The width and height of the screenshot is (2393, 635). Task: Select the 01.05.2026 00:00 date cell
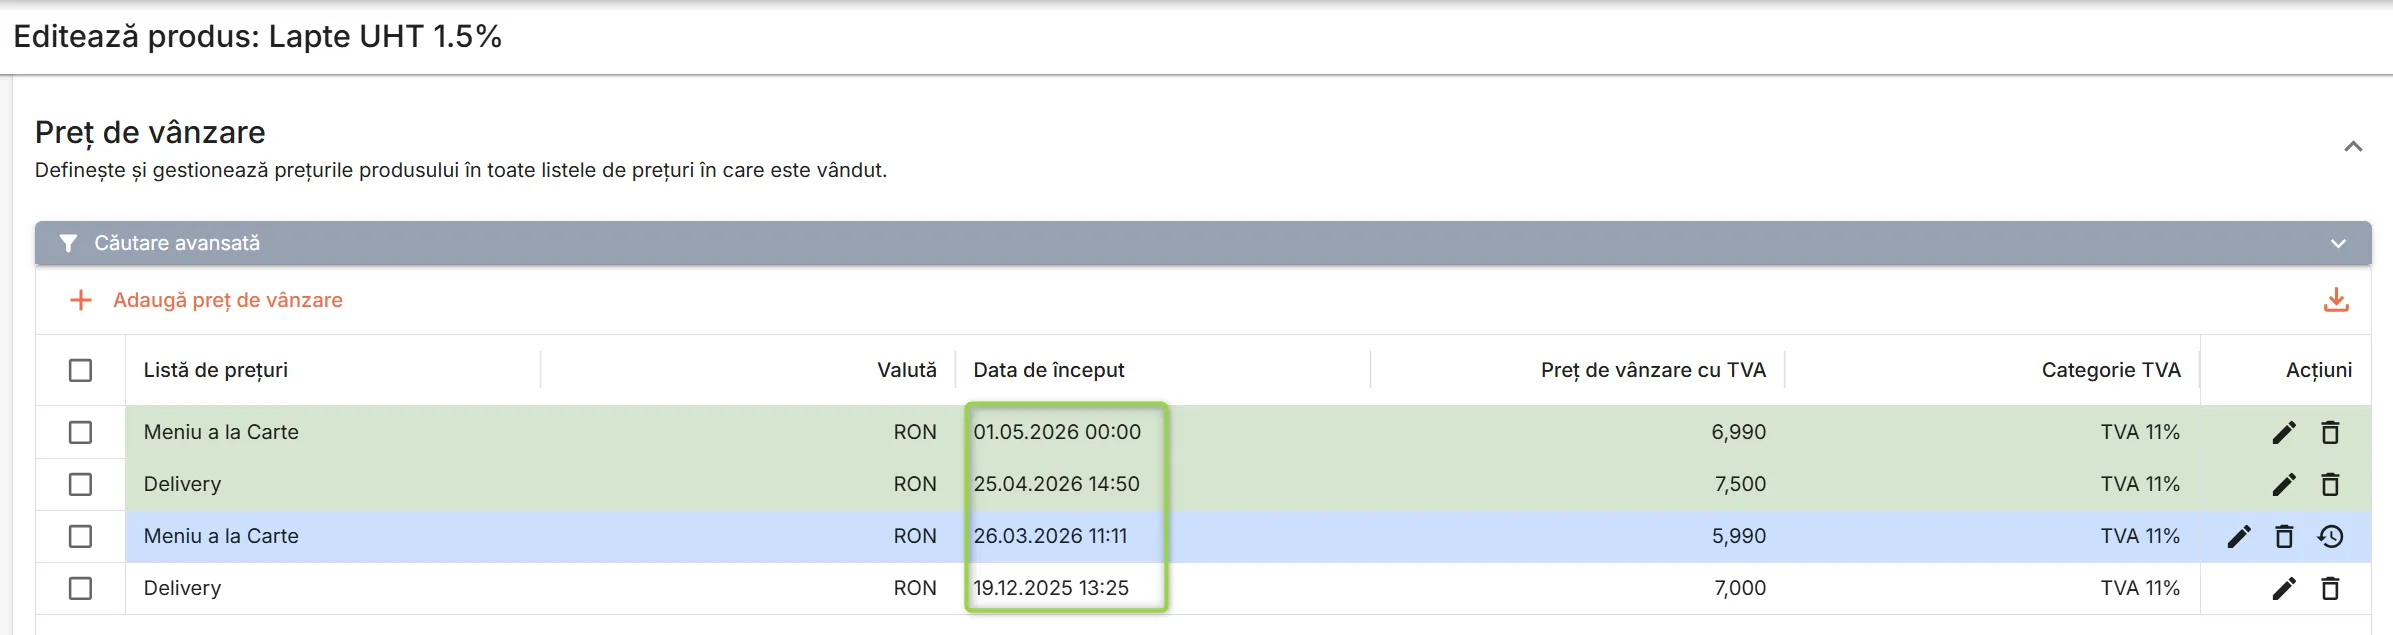click(1057, 432)
